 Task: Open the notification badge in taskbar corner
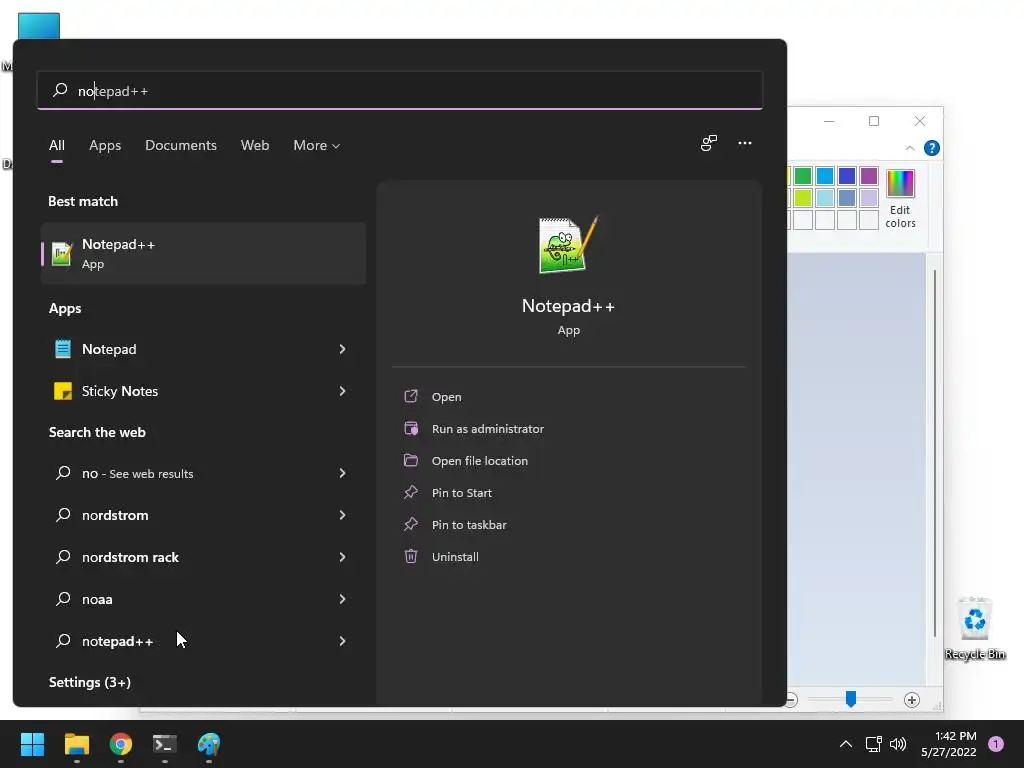(x=996, y=744)
